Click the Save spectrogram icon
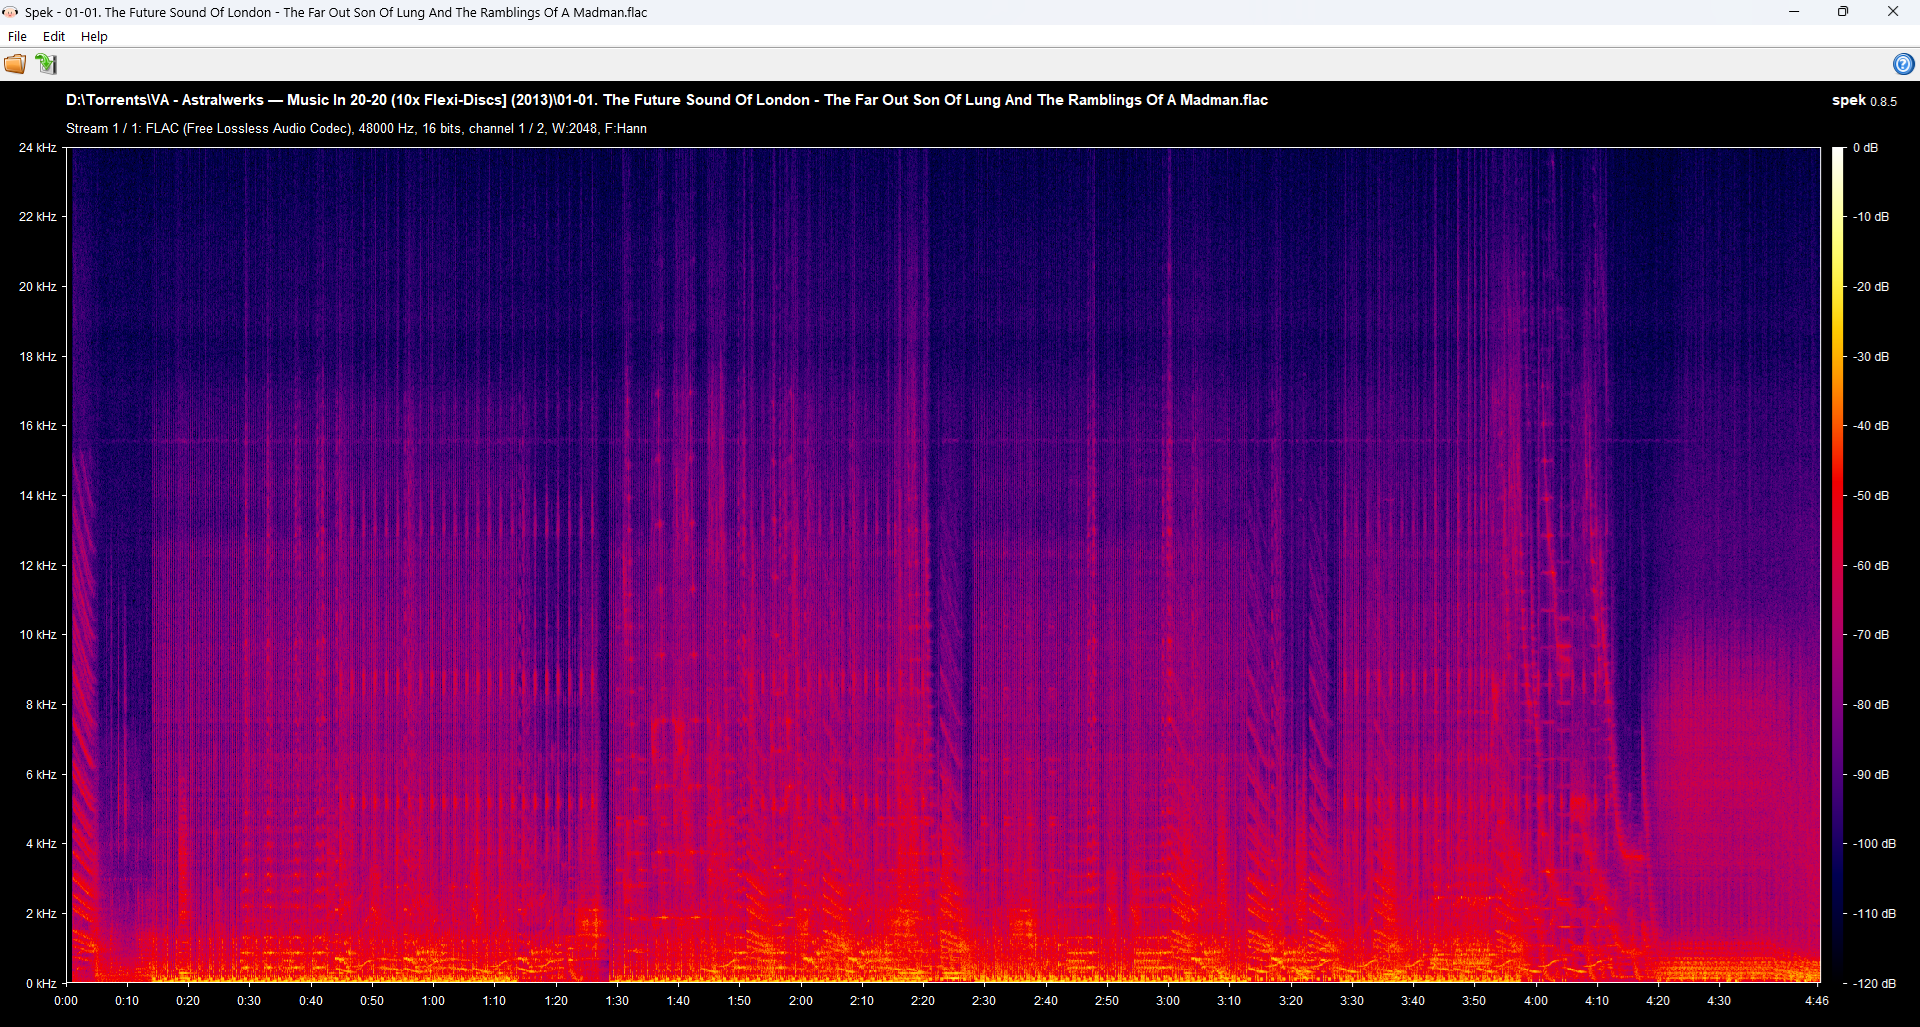This screenshot has height=1027, width=1920. click(46, 64)
